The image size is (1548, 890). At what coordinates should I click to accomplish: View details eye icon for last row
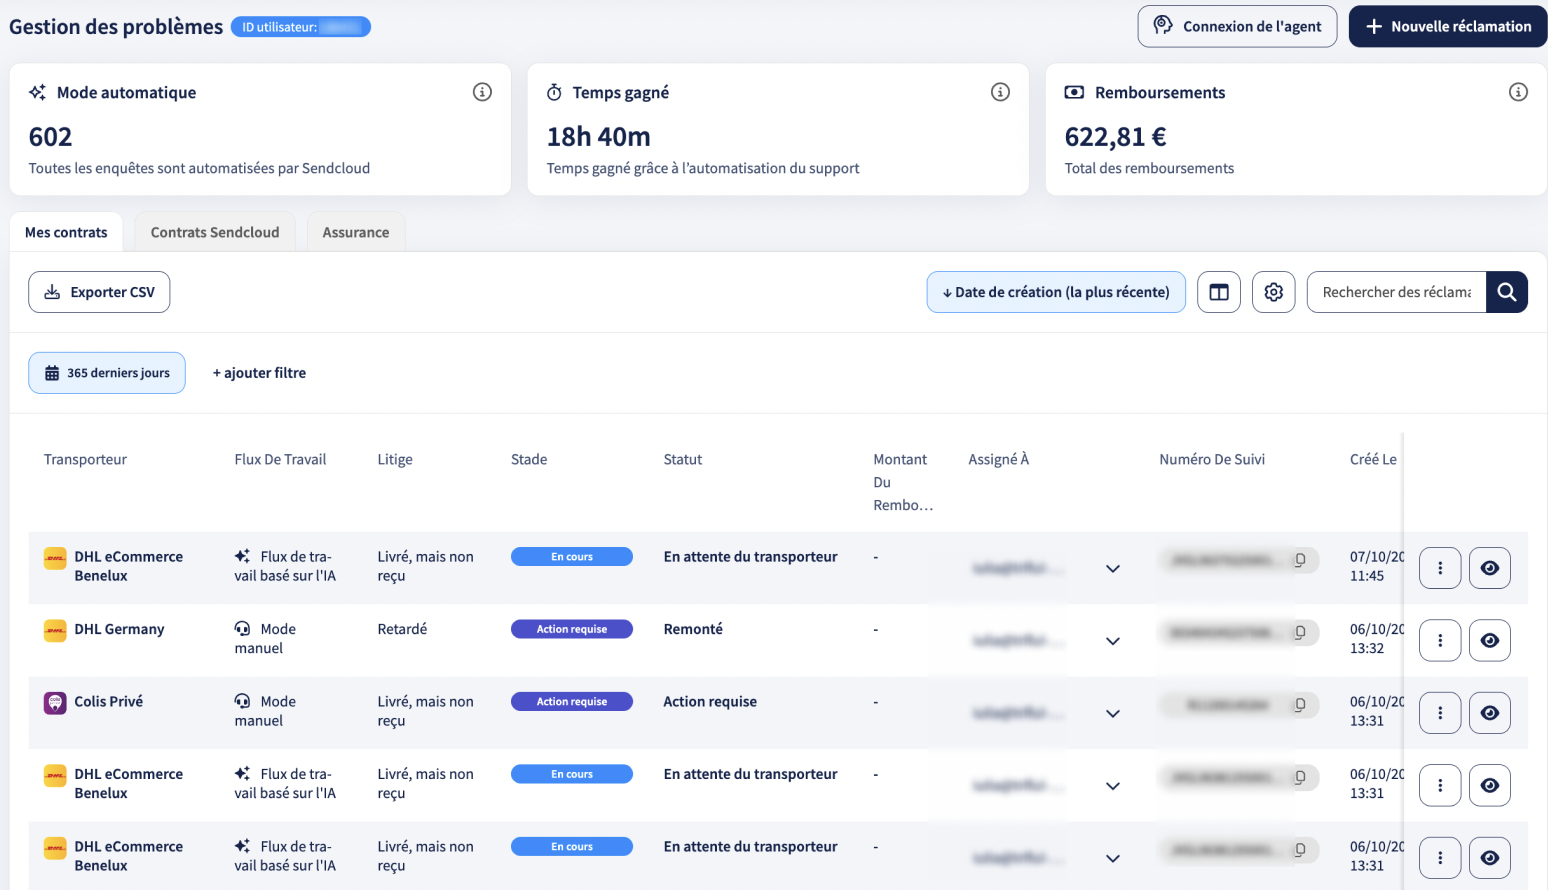1490,858
